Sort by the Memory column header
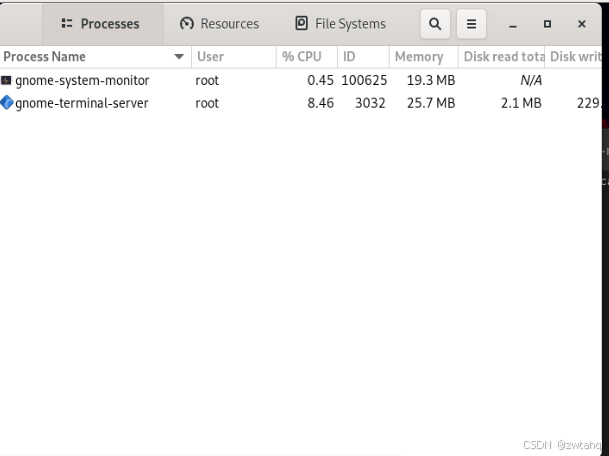This screenshot has width=609, height=456. coord(424,57)
